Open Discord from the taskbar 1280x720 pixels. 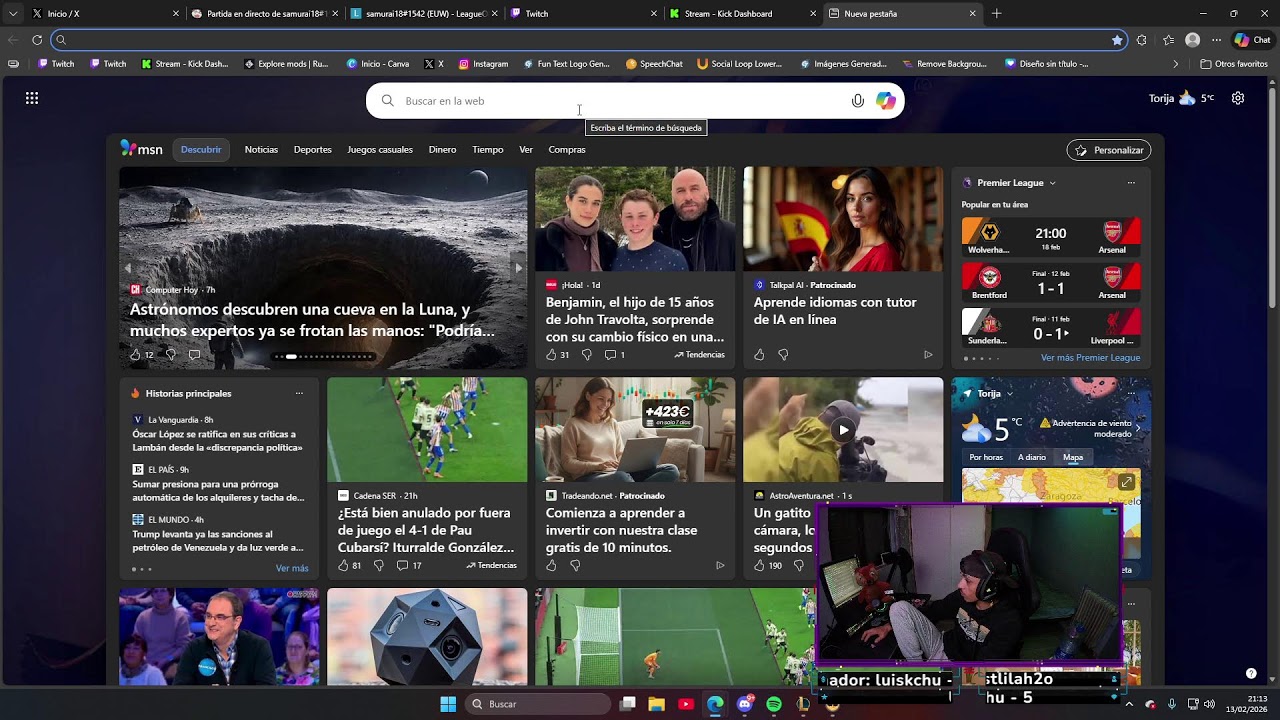coord(744,704)
